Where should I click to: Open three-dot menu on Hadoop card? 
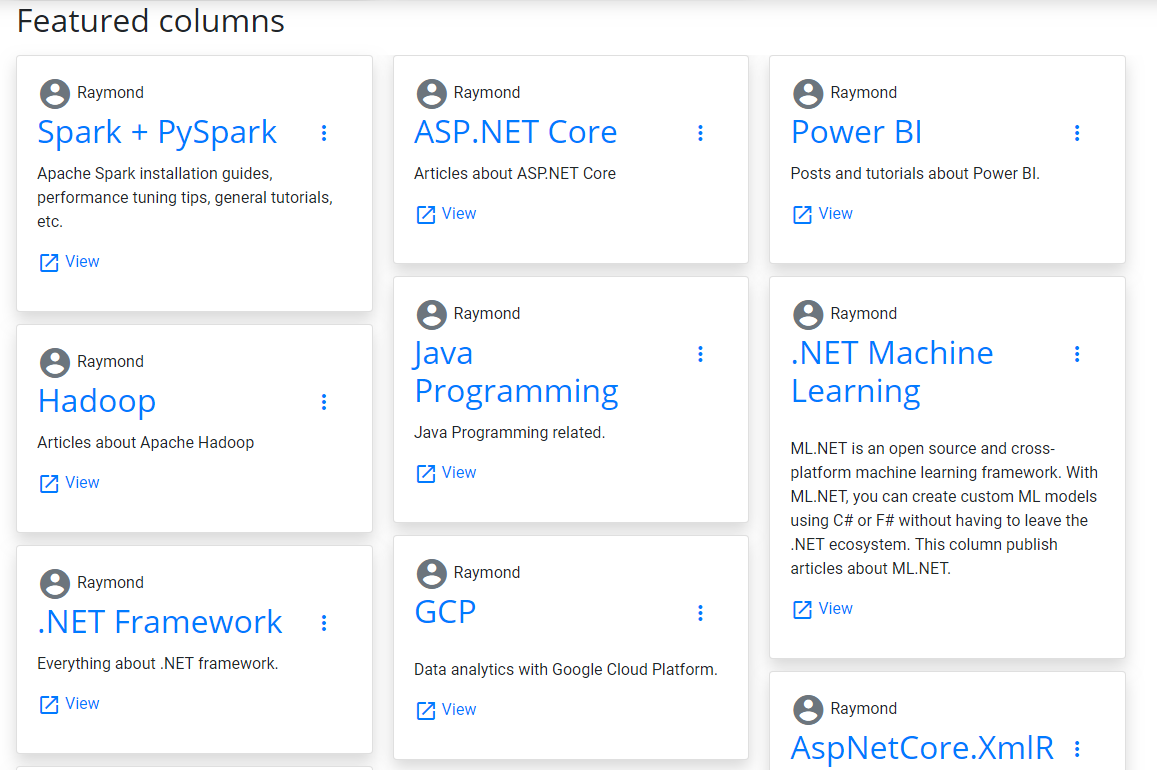tap(324, 402)
